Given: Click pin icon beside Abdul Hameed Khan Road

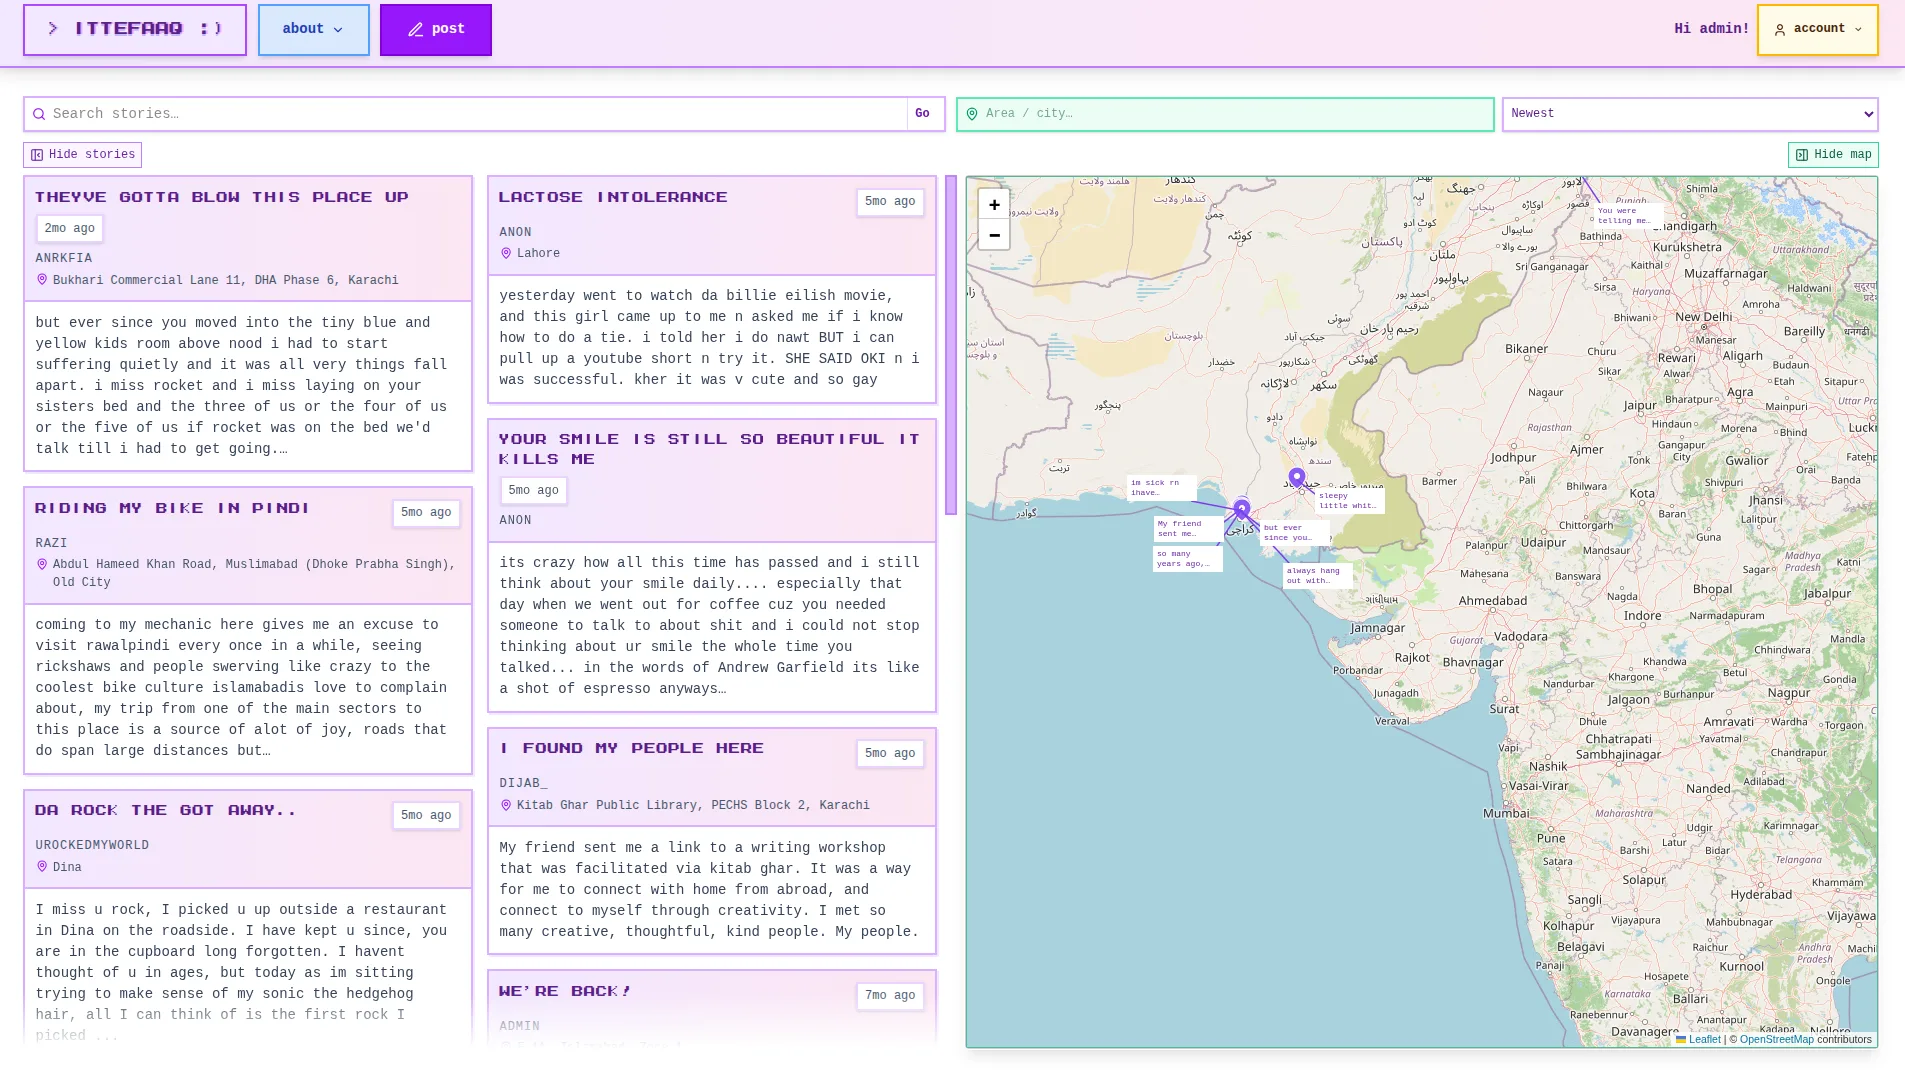Looking at the screenshot, I should pos(42,565).
